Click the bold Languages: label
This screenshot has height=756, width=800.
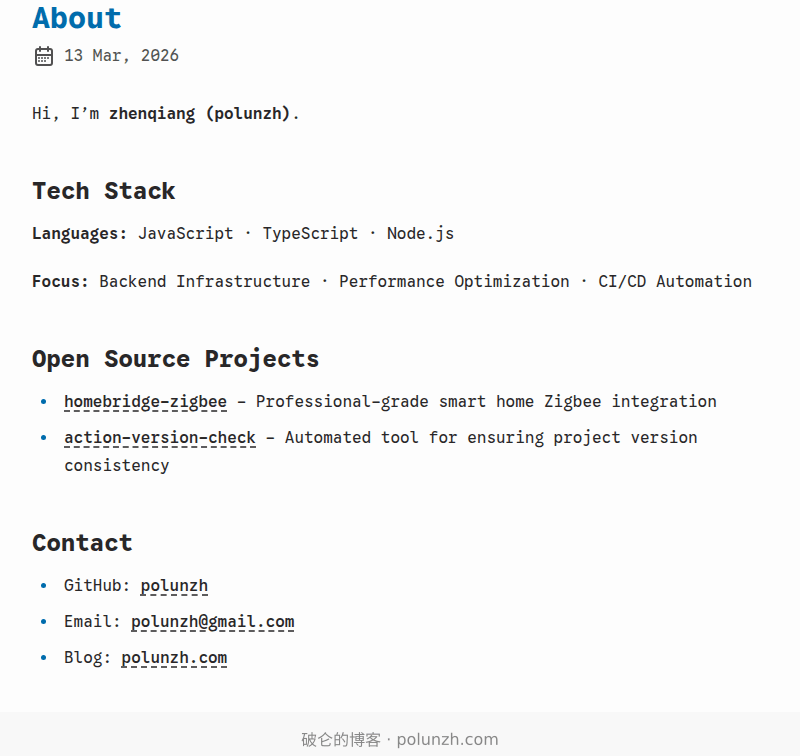[x=80, y=234]
